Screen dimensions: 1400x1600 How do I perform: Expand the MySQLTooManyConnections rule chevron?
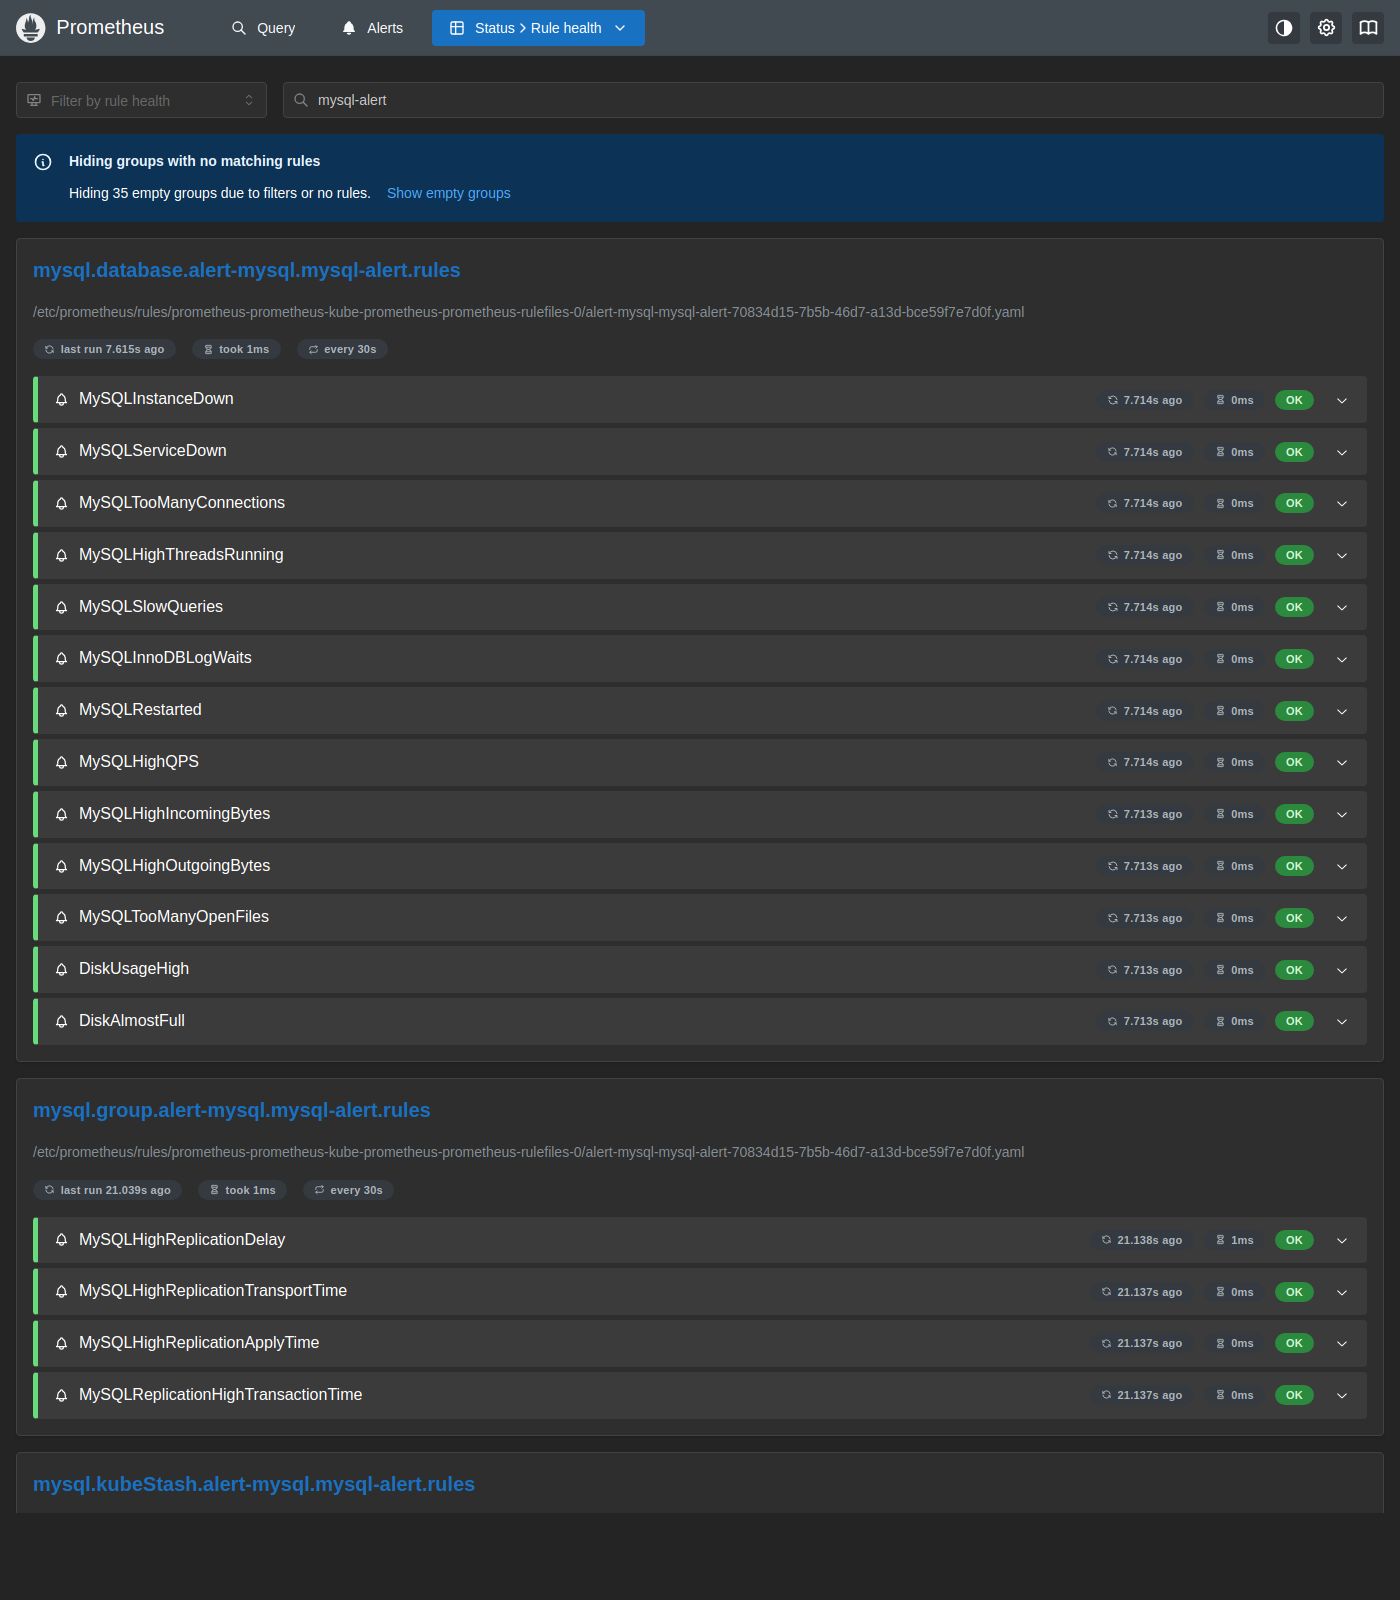tap(1342, 503)
